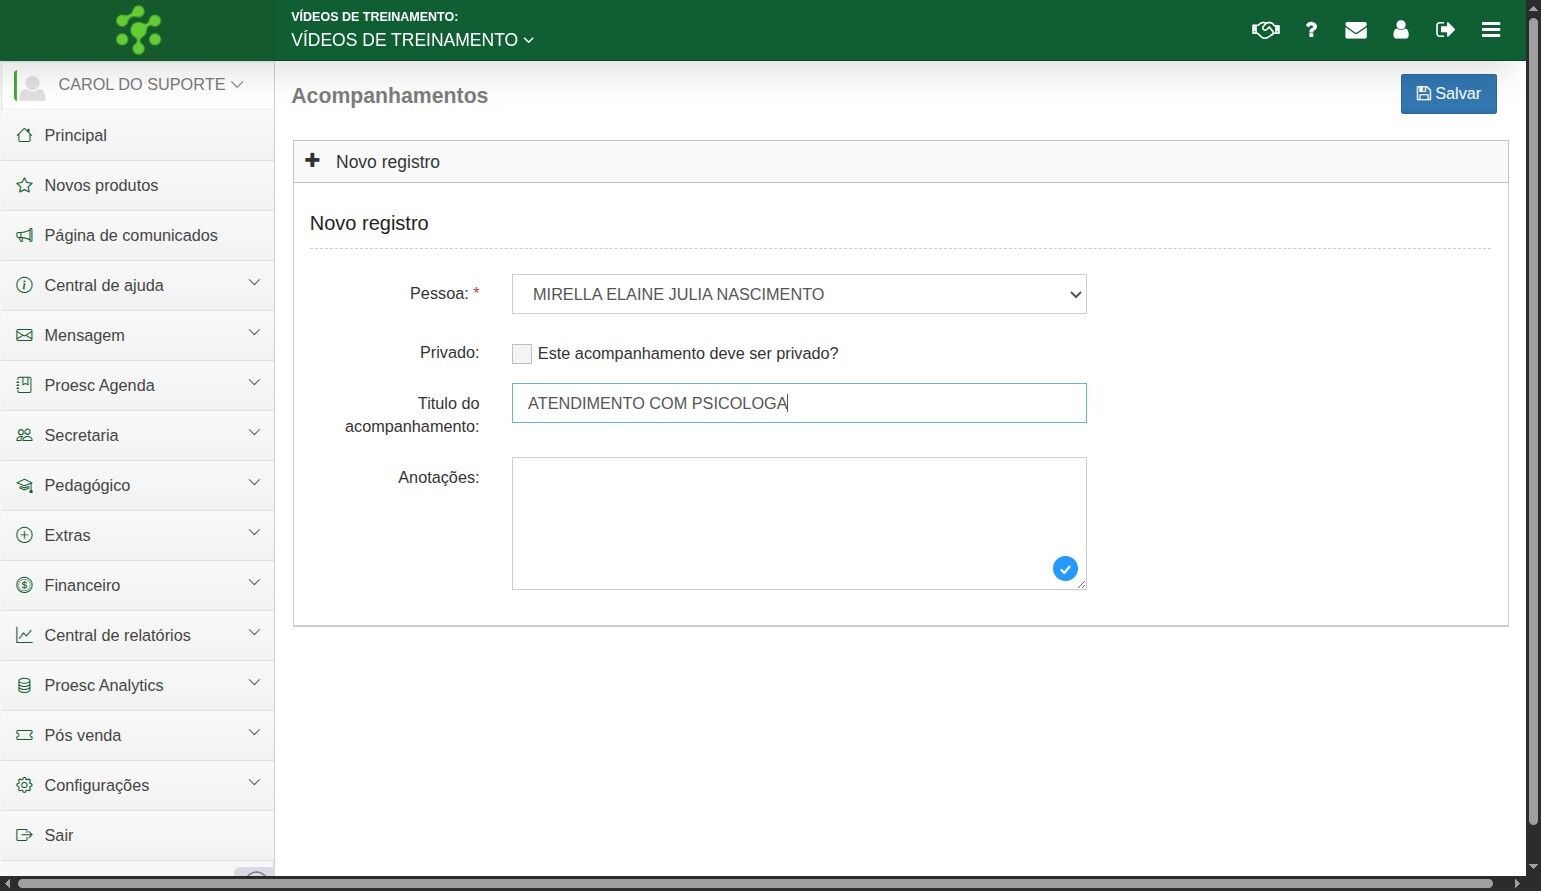Click the blue checkmark icon in Anotações

pyautogui.click(x=1065, y=569)
